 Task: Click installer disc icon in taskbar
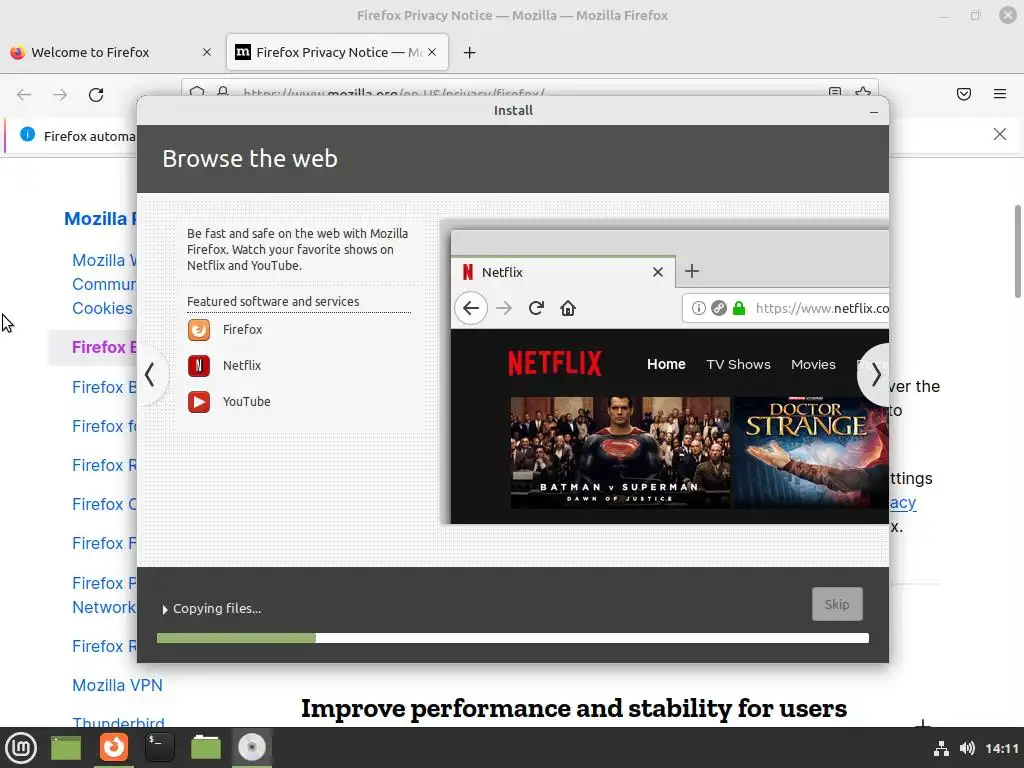pyautogui.click(x=252, y=747)
